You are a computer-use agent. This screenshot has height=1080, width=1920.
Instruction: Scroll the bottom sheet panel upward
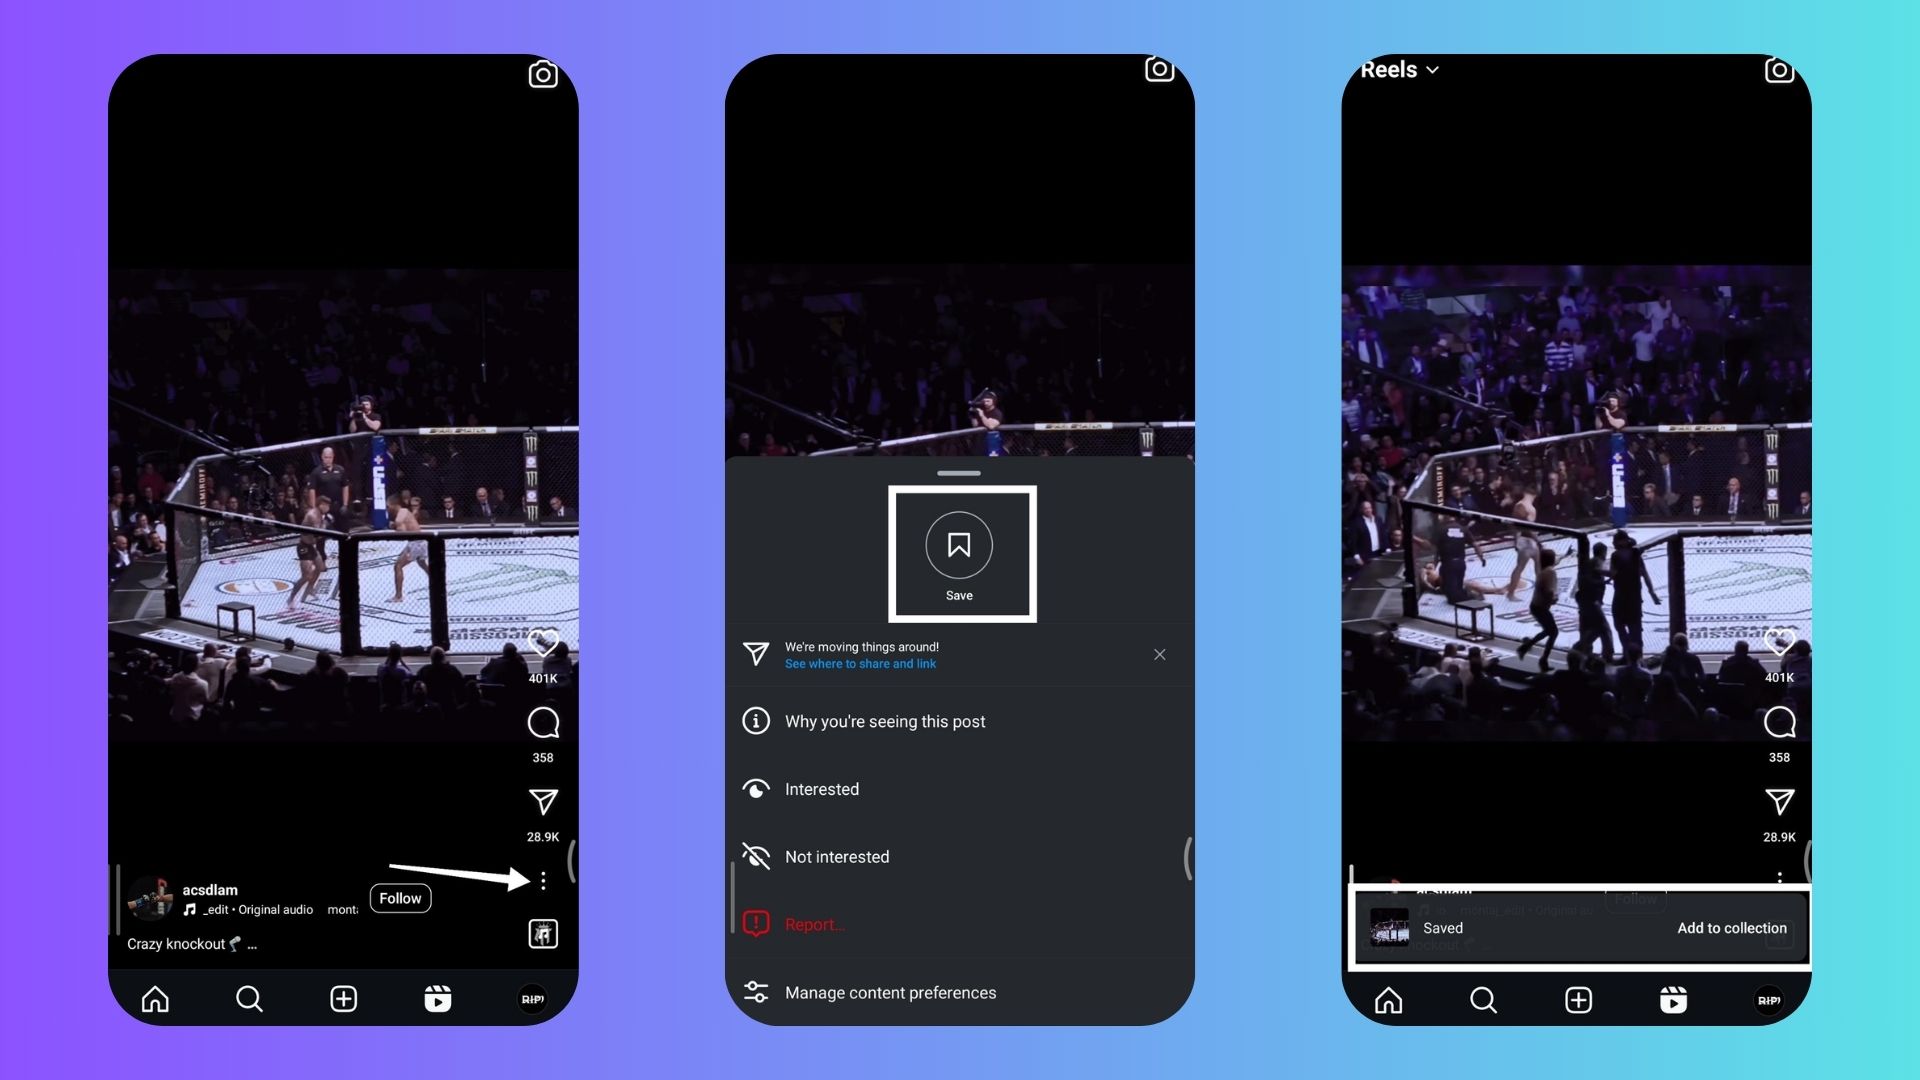coord(960,472)
